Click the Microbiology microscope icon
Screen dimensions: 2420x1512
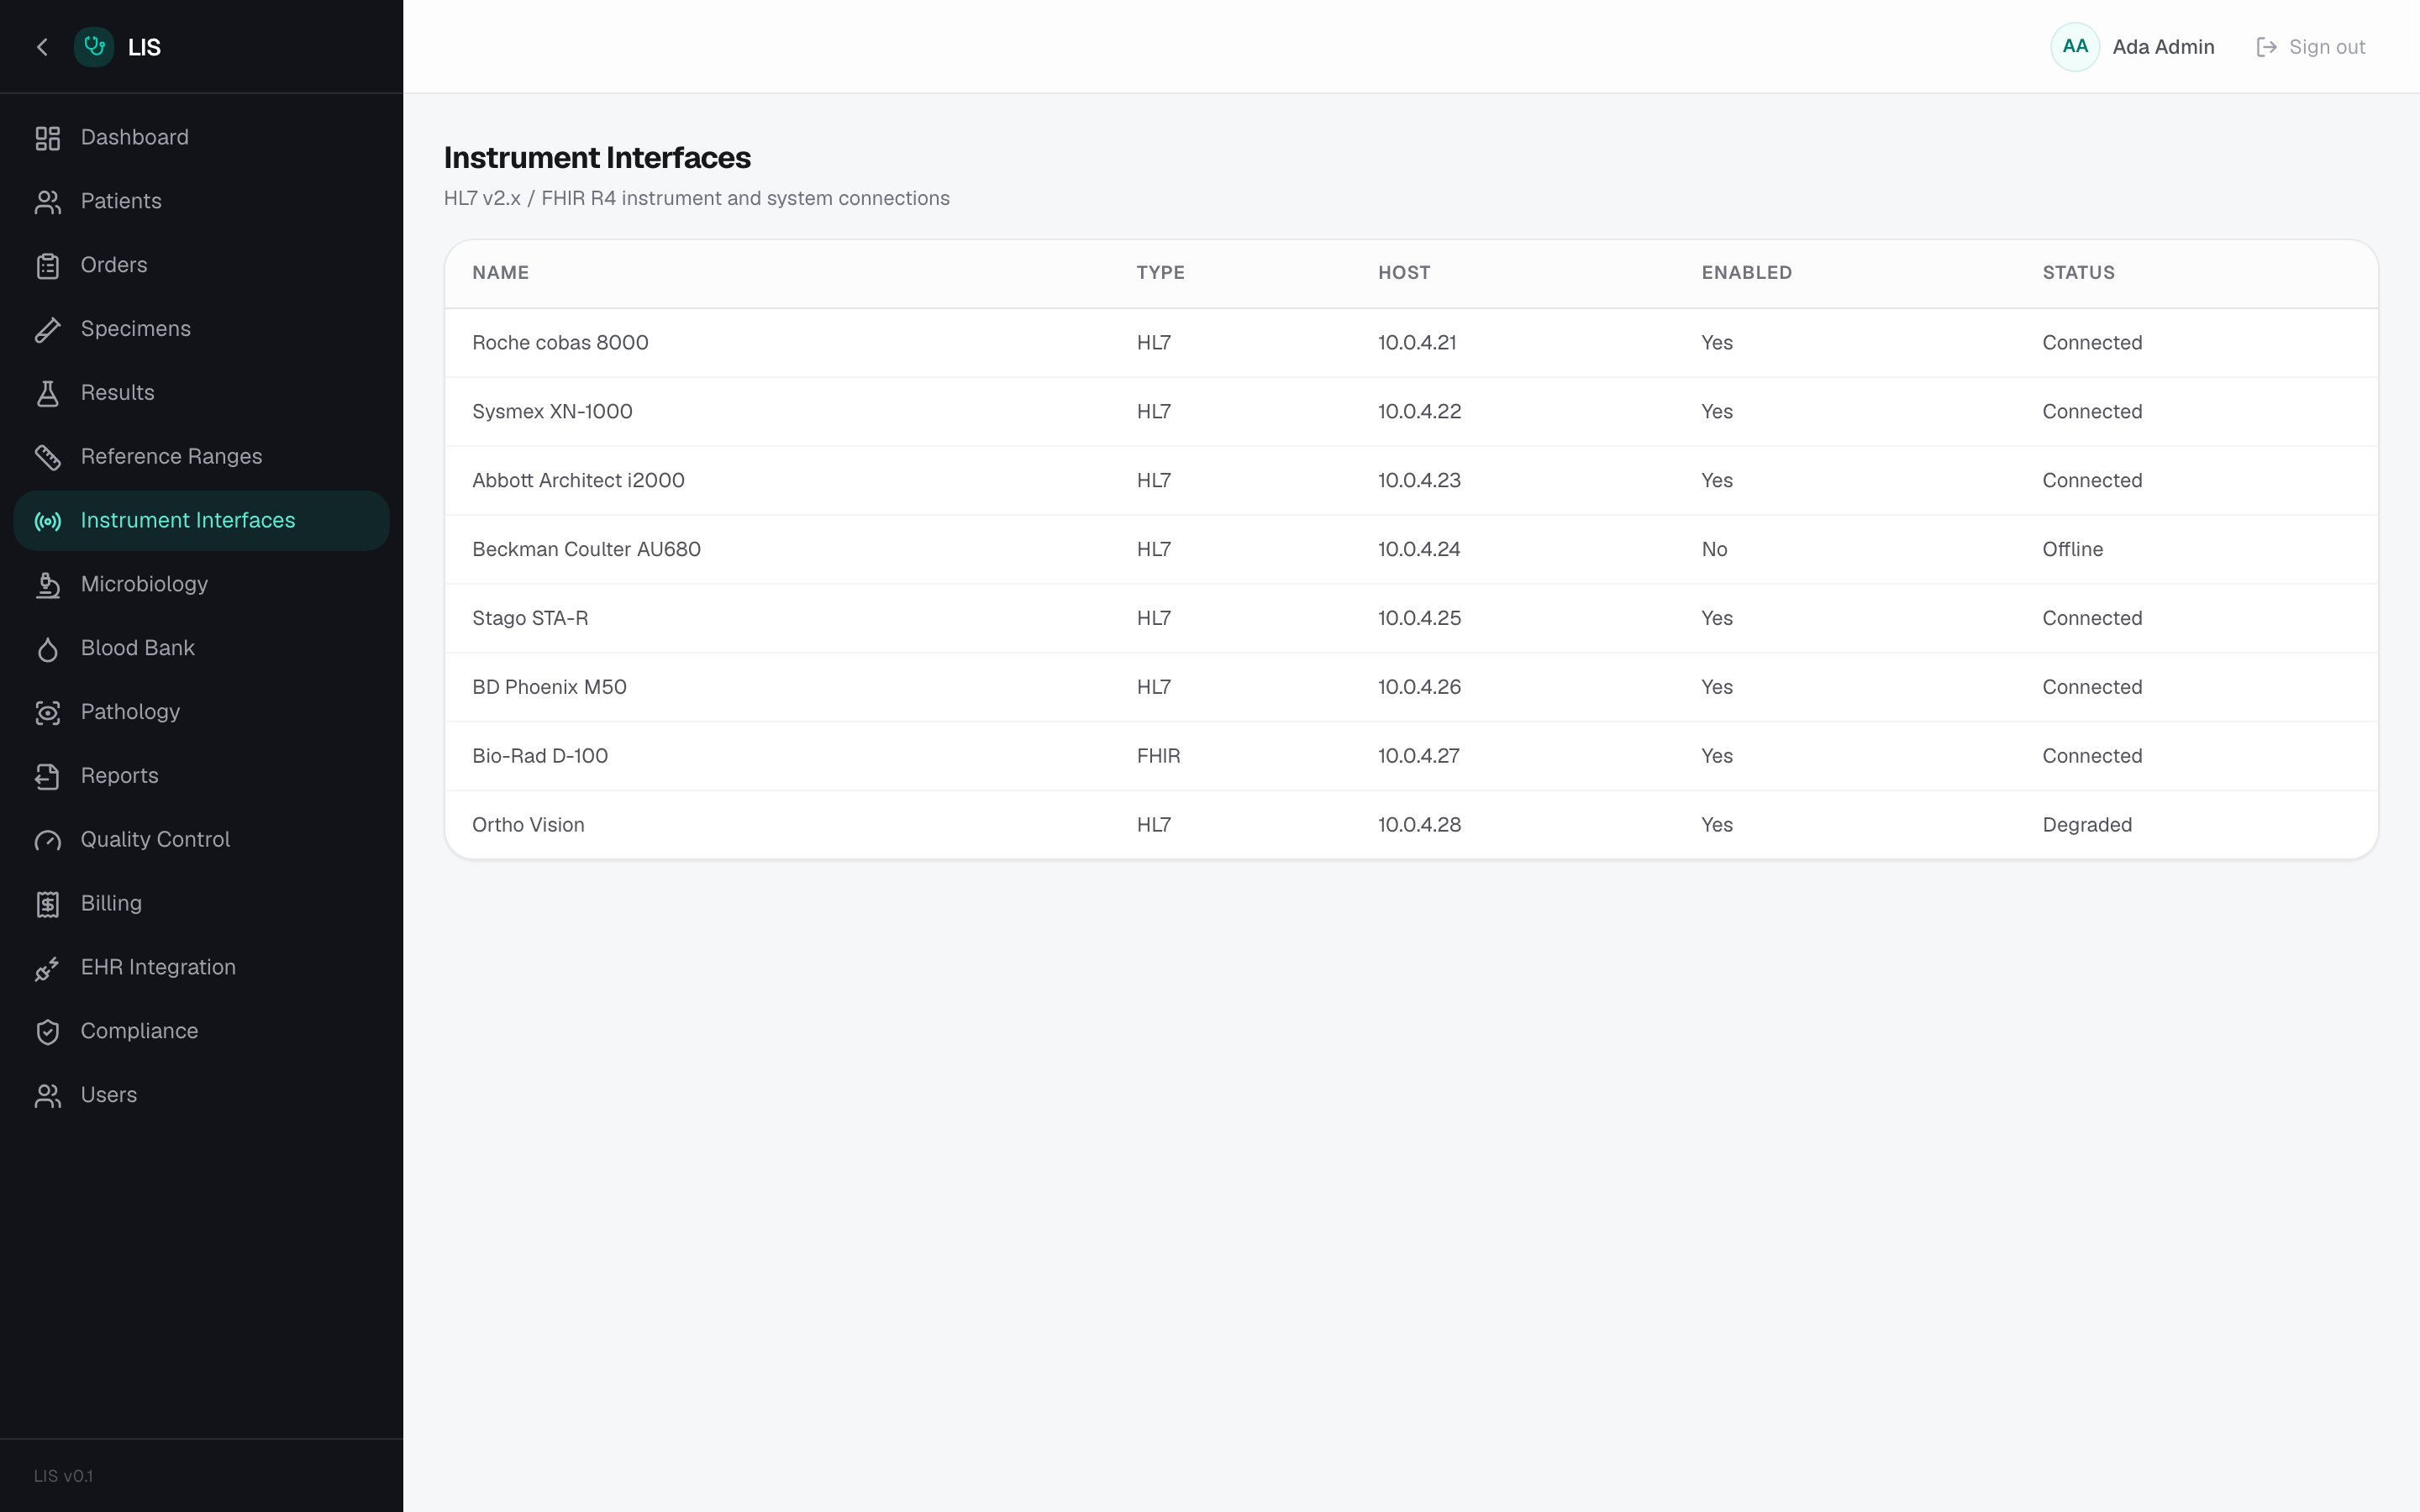48,585
